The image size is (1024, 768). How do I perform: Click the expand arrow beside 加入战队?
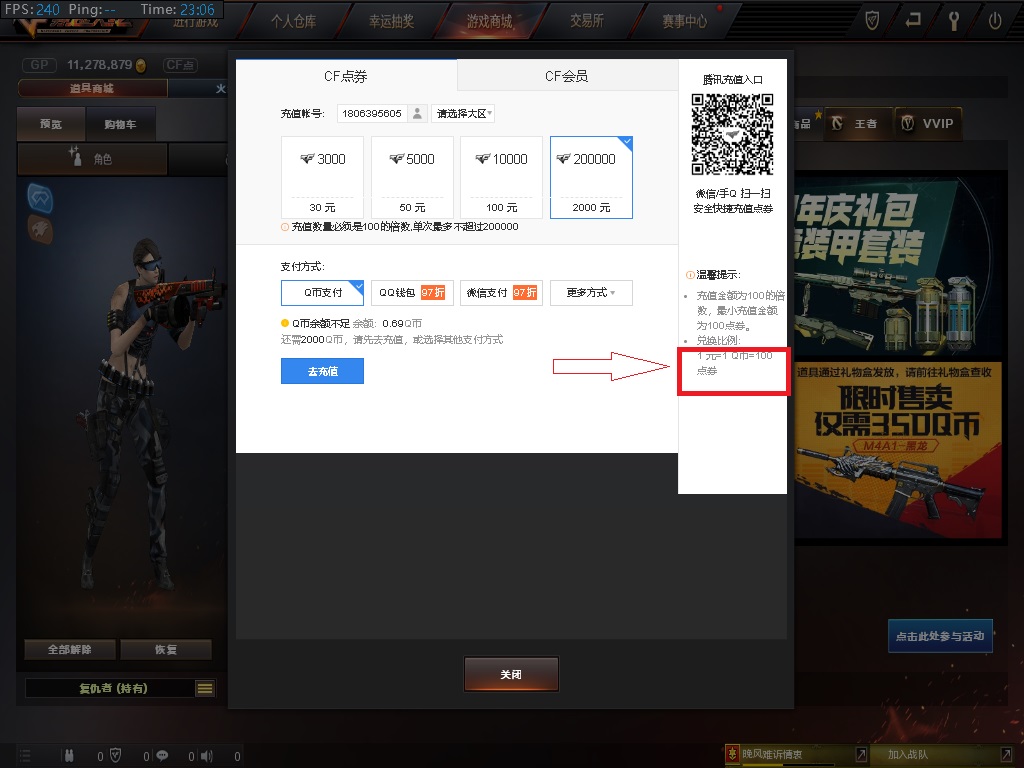coord(1006,754)
